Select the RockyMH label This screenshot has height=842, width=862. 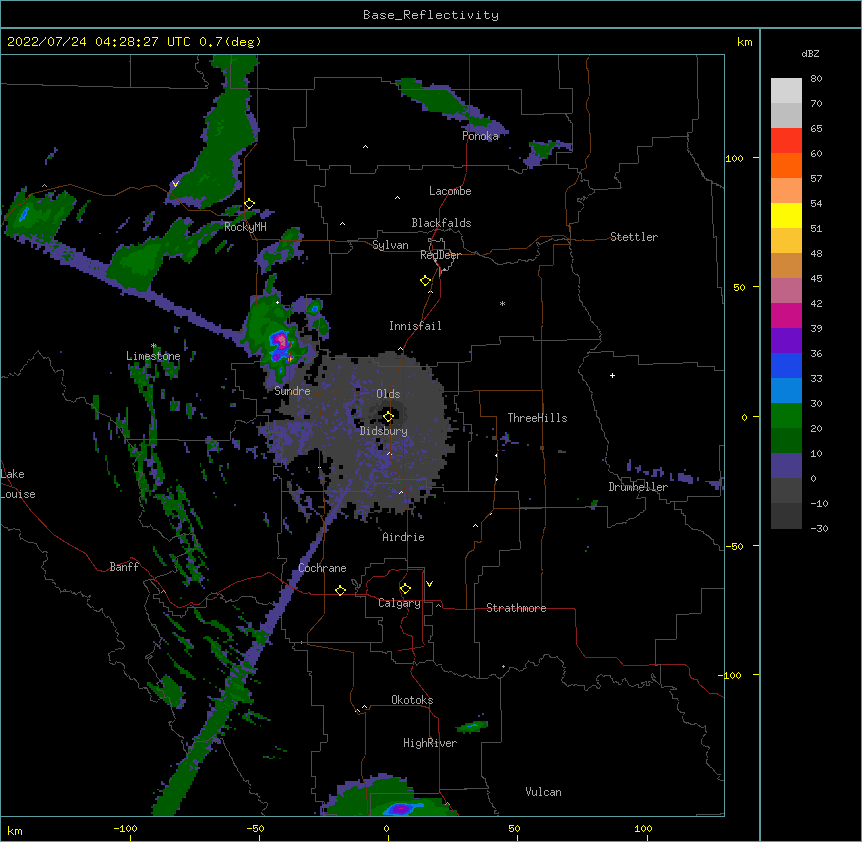(x=245, y=227)
